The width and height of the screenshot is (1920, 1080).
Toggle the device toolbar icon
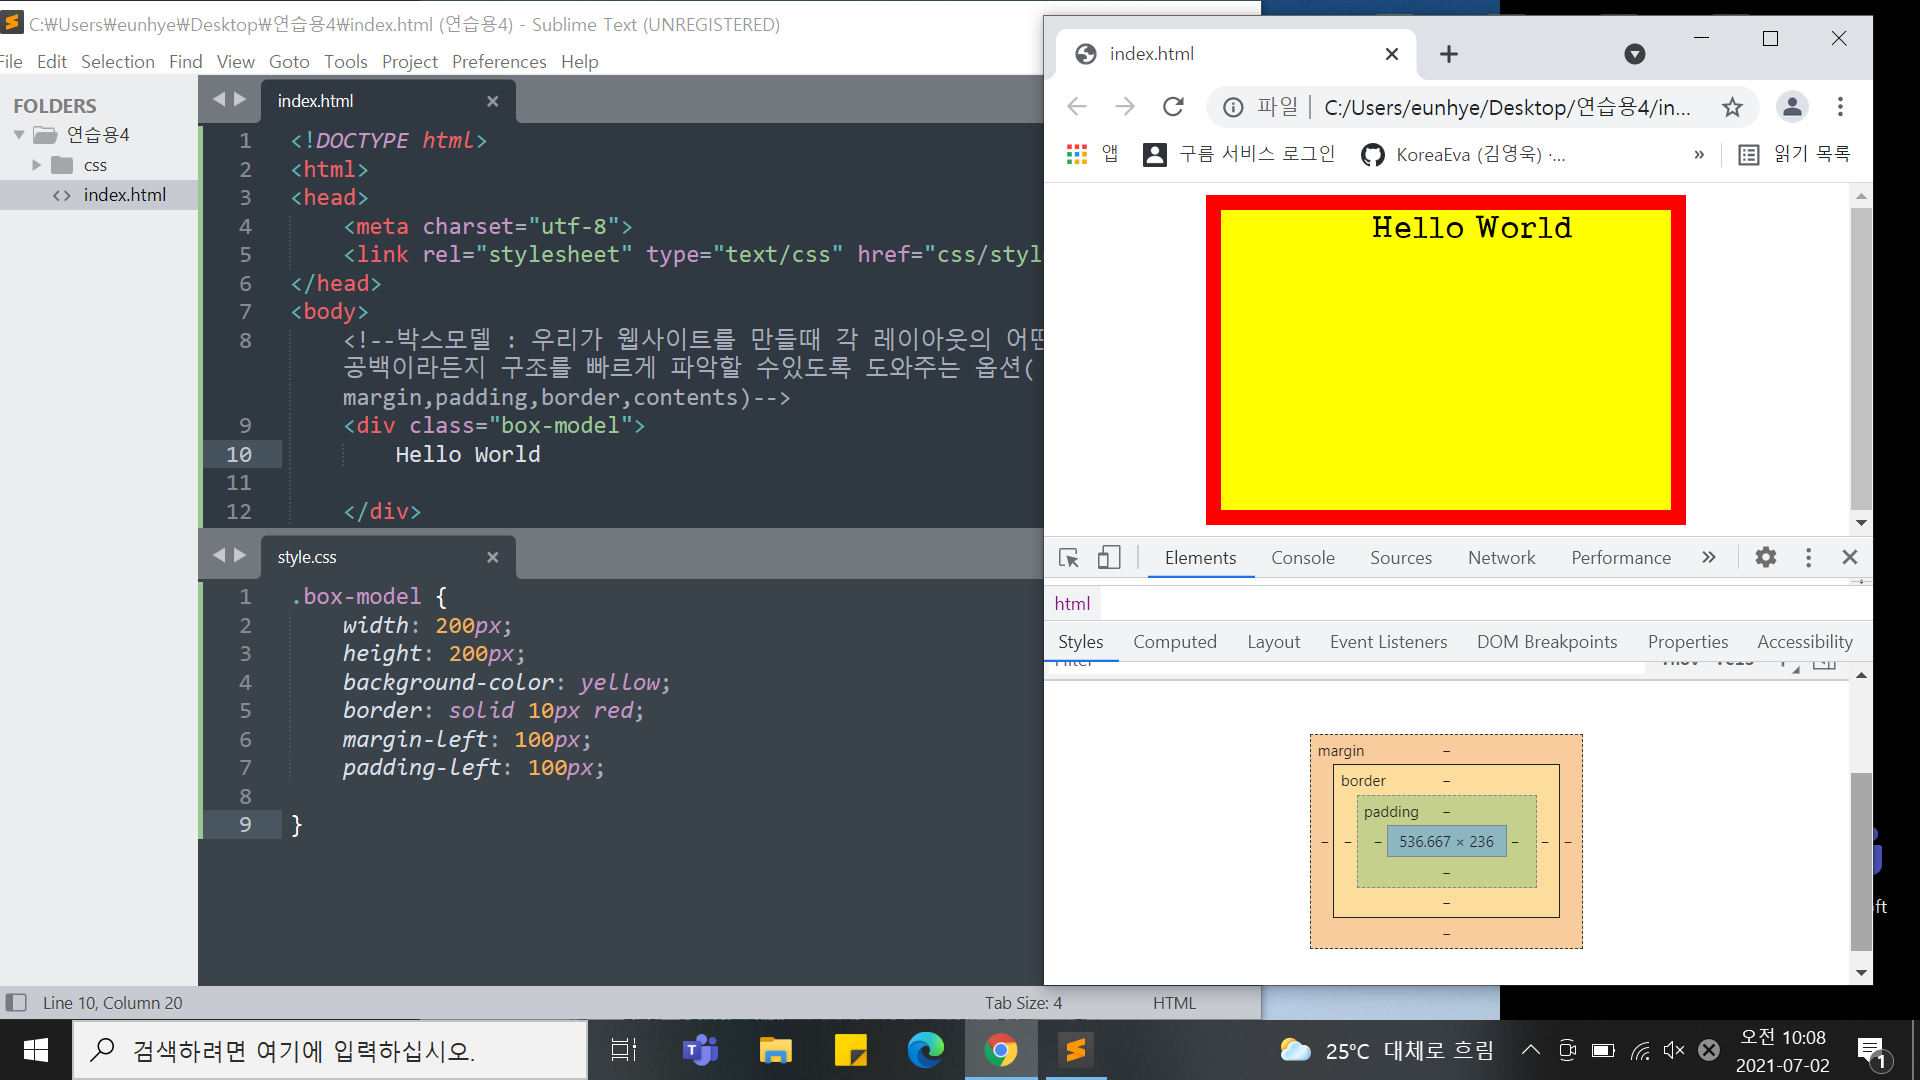coord(1108,558)
